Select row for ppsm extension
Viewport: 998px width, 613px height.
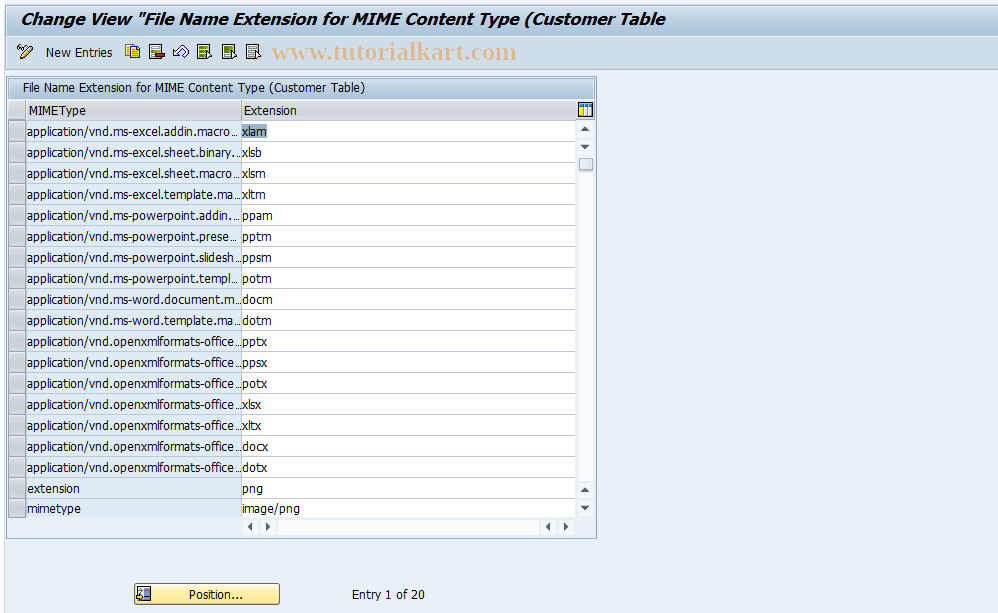17,257
